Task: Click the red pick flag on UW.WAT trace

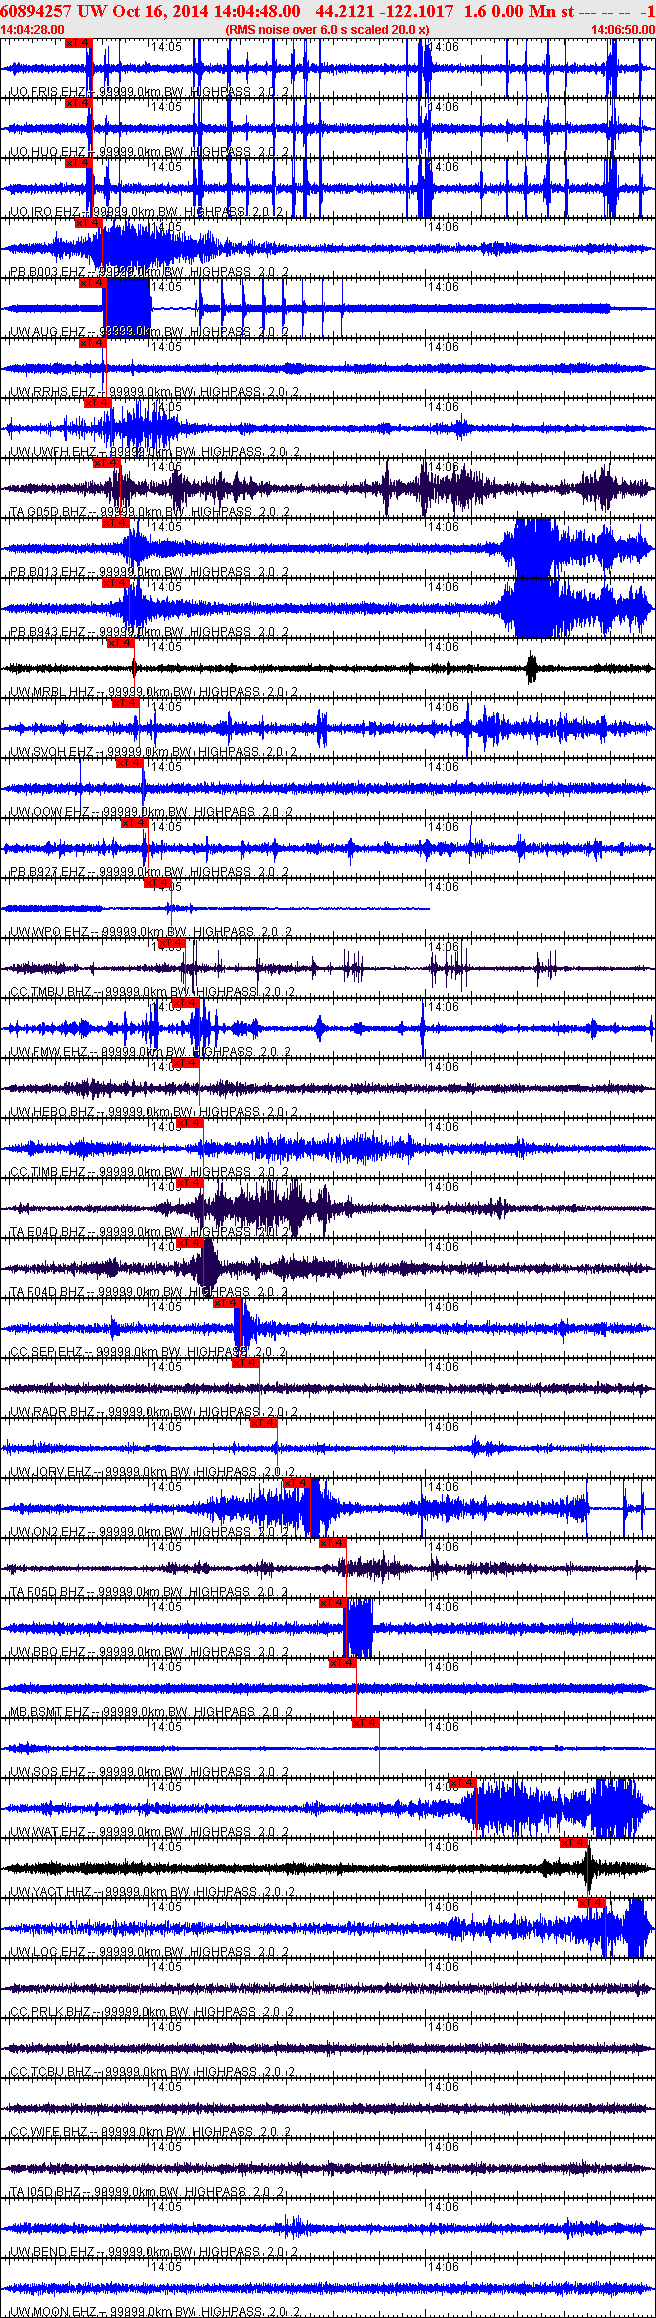Action: click(462, 1782)
